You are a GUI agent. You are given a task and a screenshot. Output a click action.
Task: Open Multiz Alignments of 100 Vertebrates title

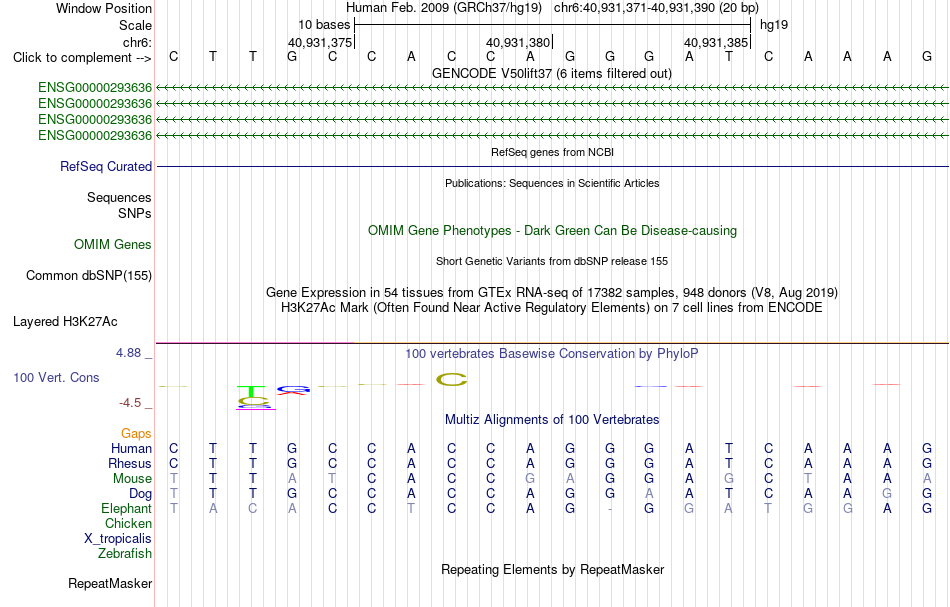pyautogui.click(x=552, y=419)
